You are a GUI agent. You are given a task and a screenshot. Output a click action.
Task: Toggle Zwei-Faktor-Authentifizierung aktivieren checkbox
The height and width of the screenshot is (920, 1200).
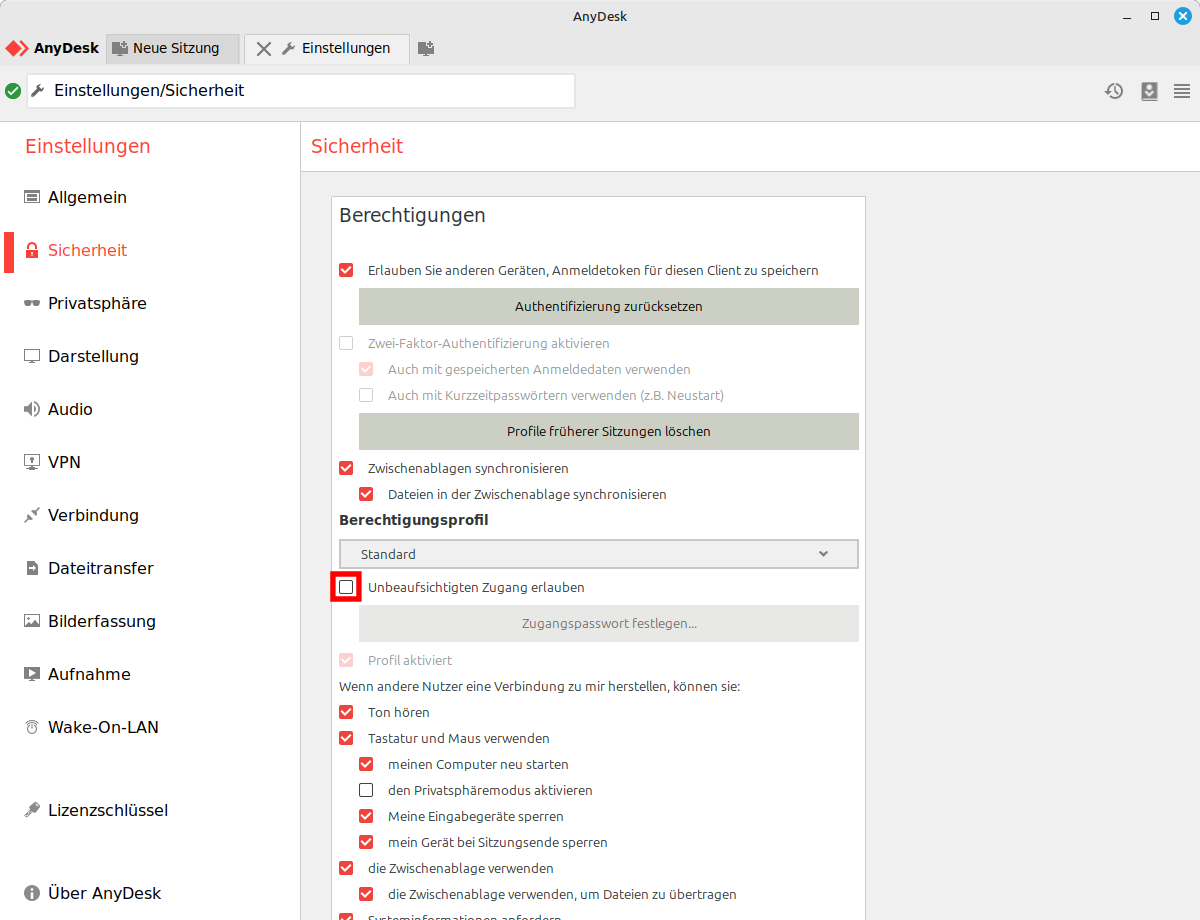(346, 343)
